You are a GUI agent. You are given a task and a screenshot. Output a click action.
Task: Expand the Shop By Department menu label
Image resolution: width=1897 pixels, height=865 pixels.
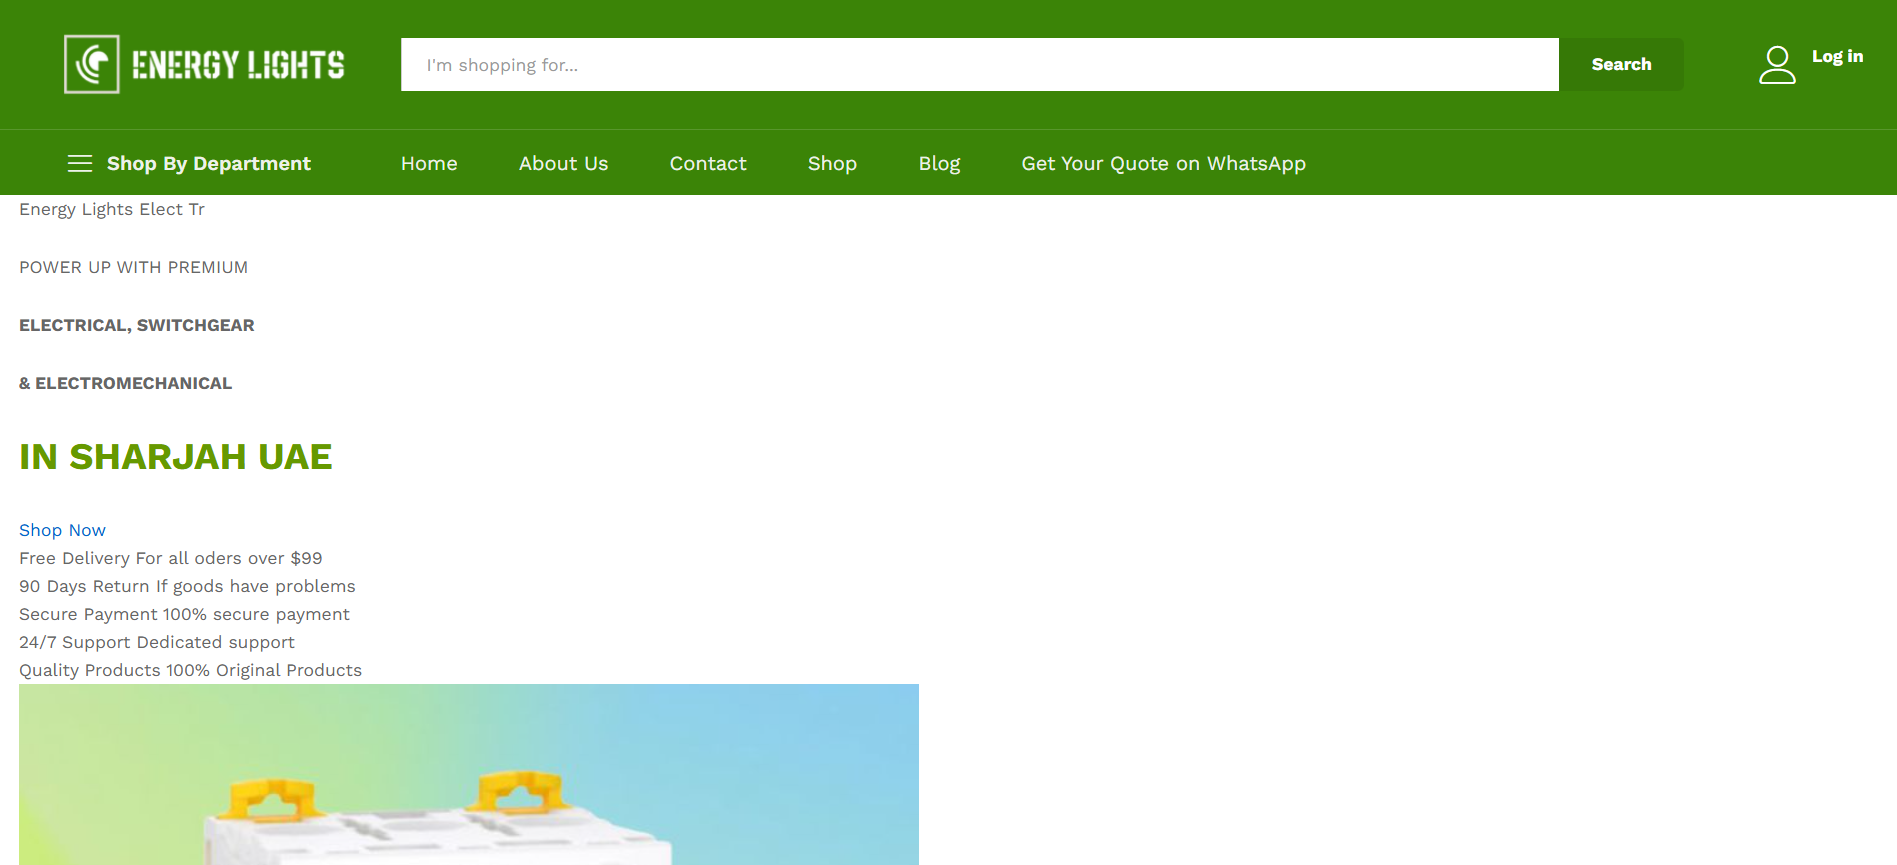point(208,163)
